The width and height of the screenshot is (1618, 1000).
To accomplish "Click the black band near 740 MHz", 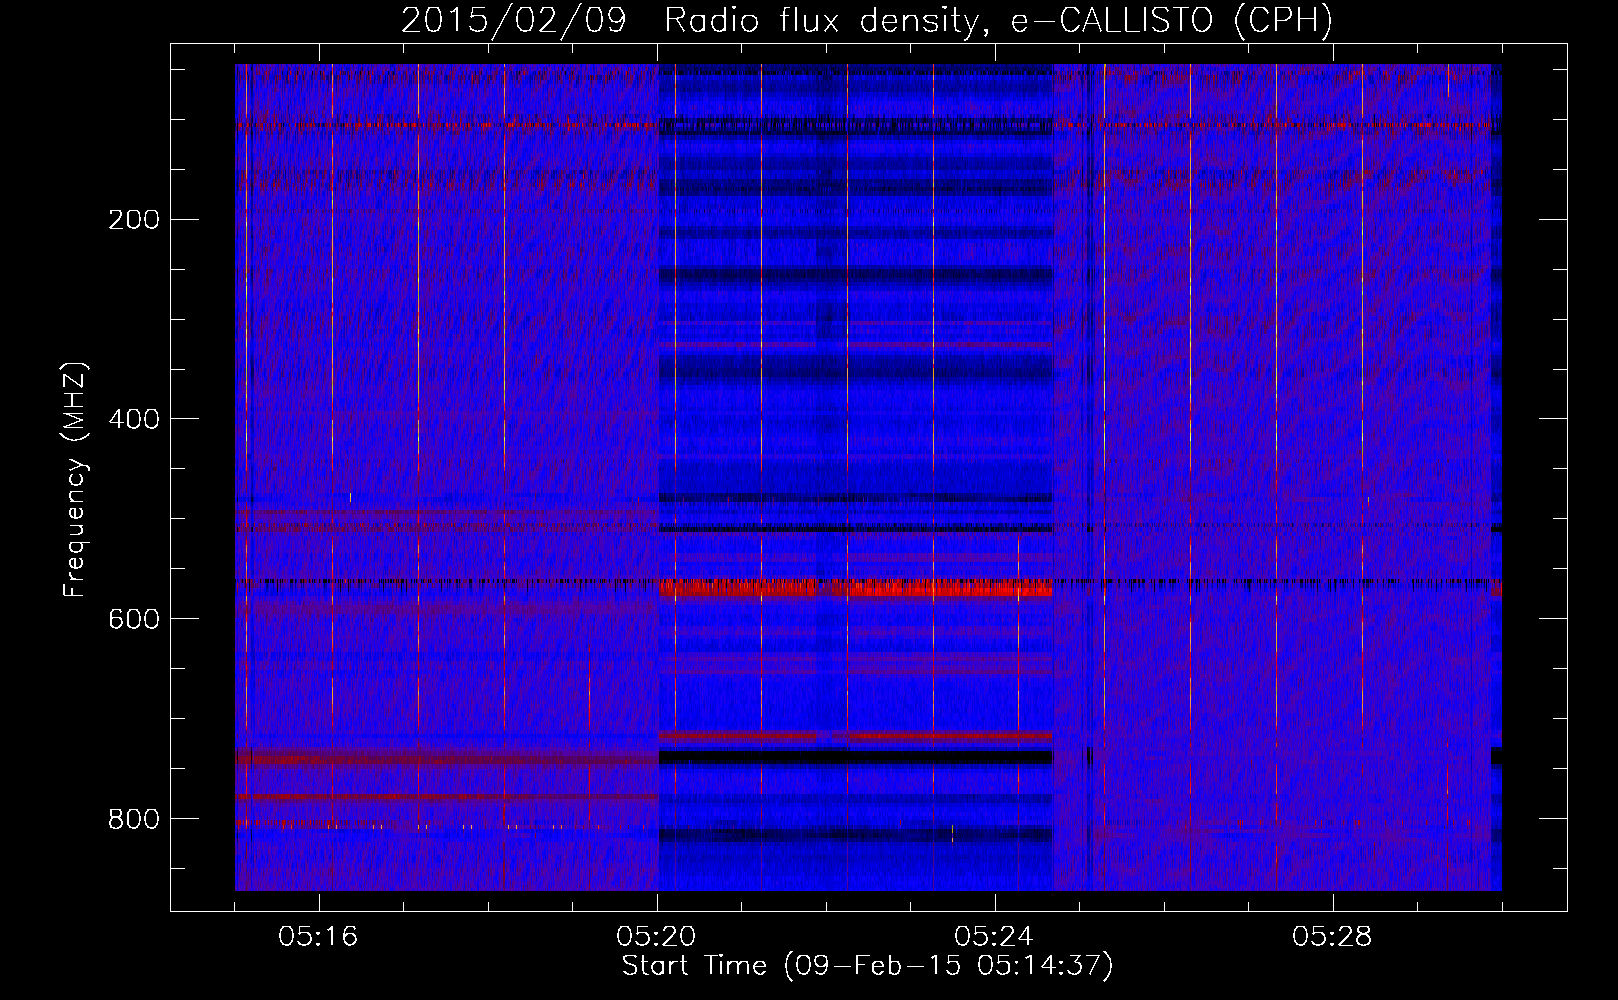I will [x=856, y=757].
